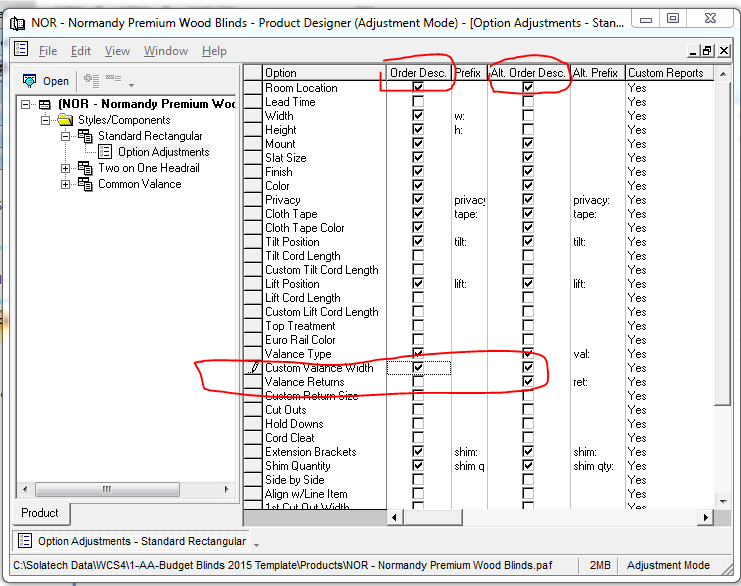Uncheck Order Desc. for Room Location
Screen dimensions: 741x586
[x=418, y=87]
